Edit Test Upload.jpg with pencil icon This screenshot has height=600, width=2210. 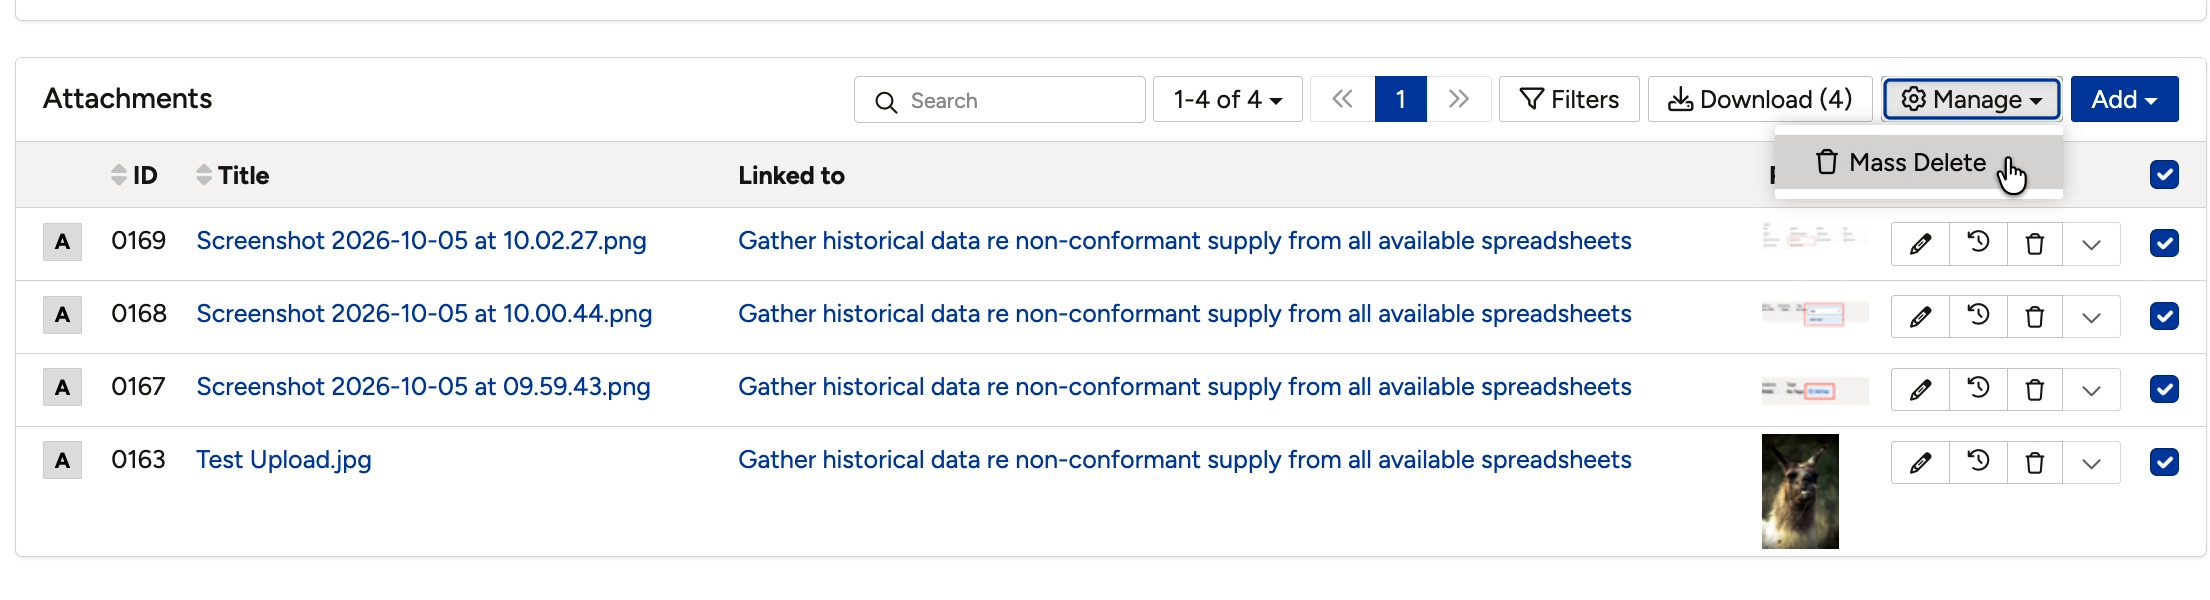1920,463
